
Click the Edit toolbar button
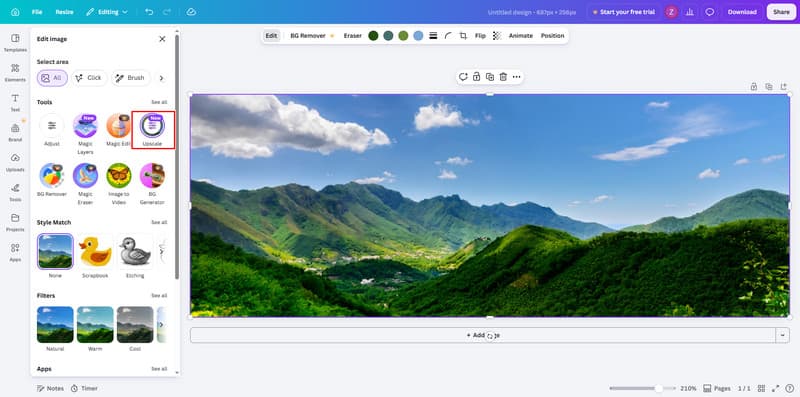coord(271,36)
